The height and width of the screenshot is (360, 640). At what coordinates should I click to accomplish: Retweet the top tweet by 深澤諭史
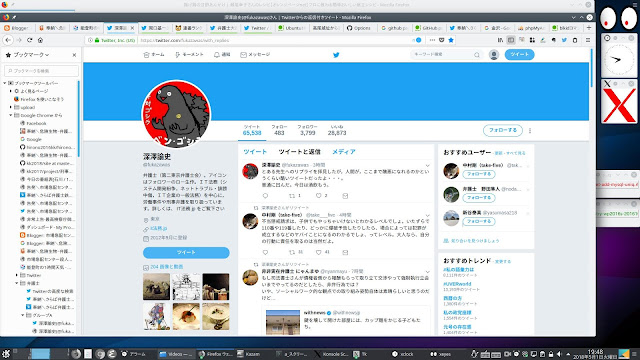[x=292, y=196]
